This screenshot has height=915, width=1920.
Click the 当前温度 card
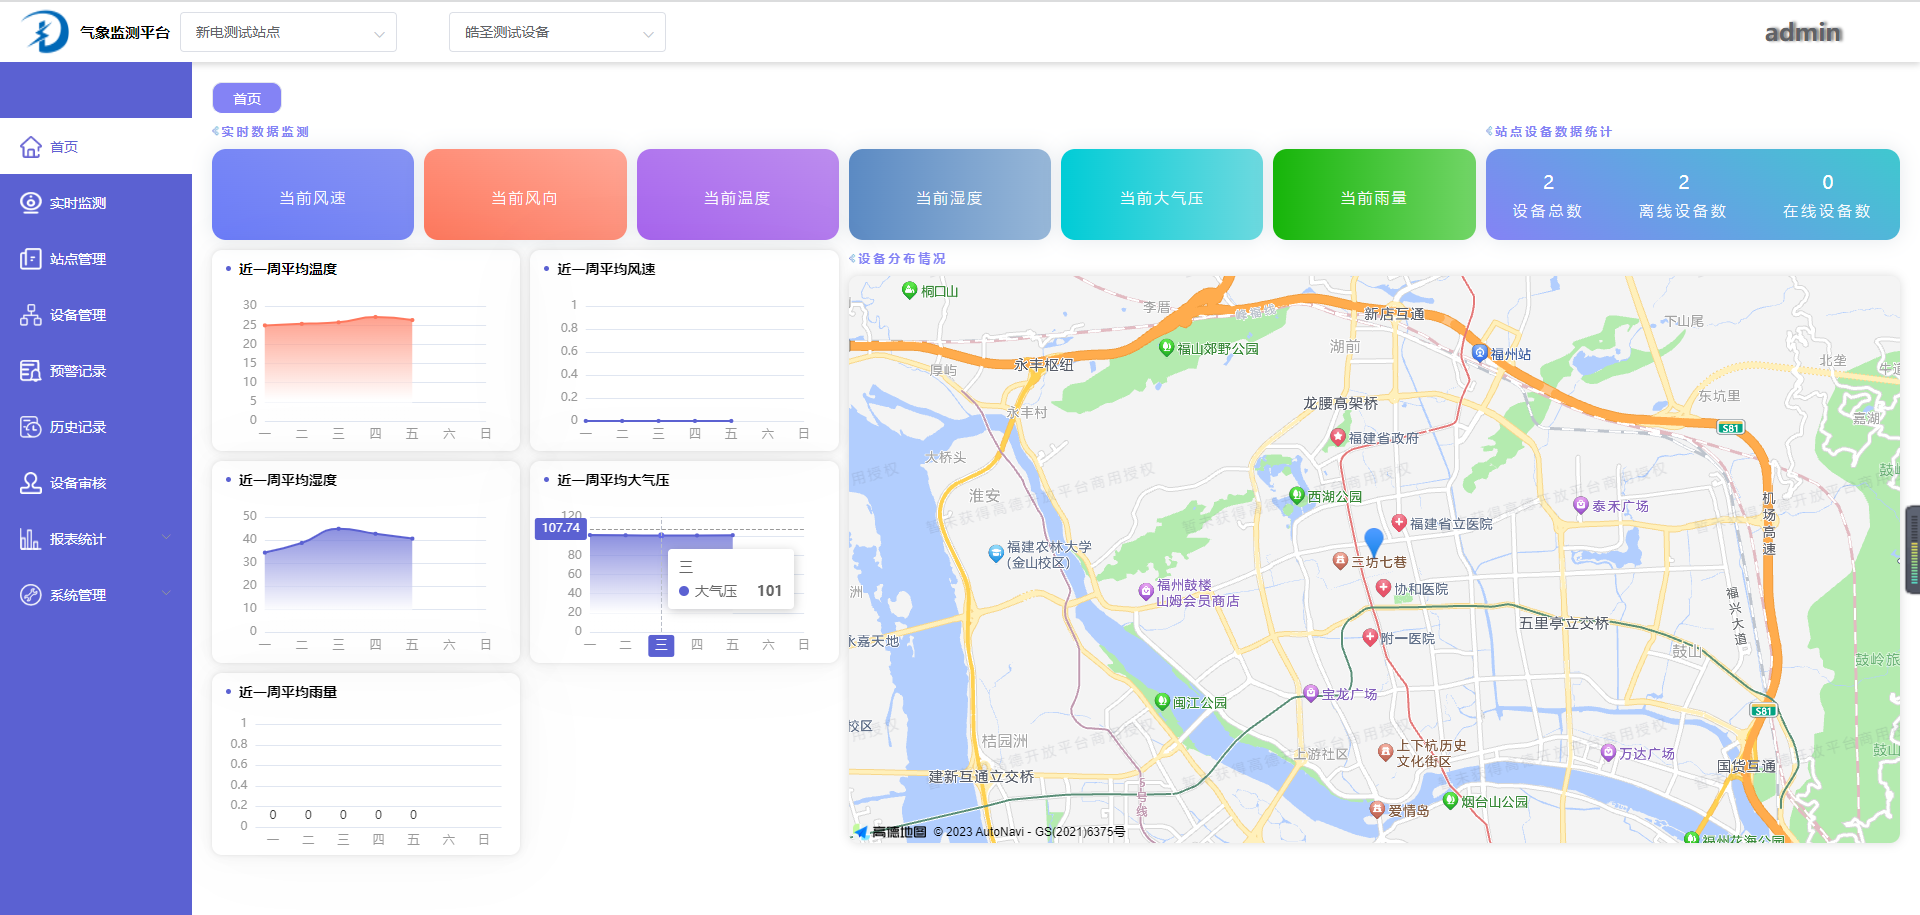pyautogui.click(x=738, y=195)
